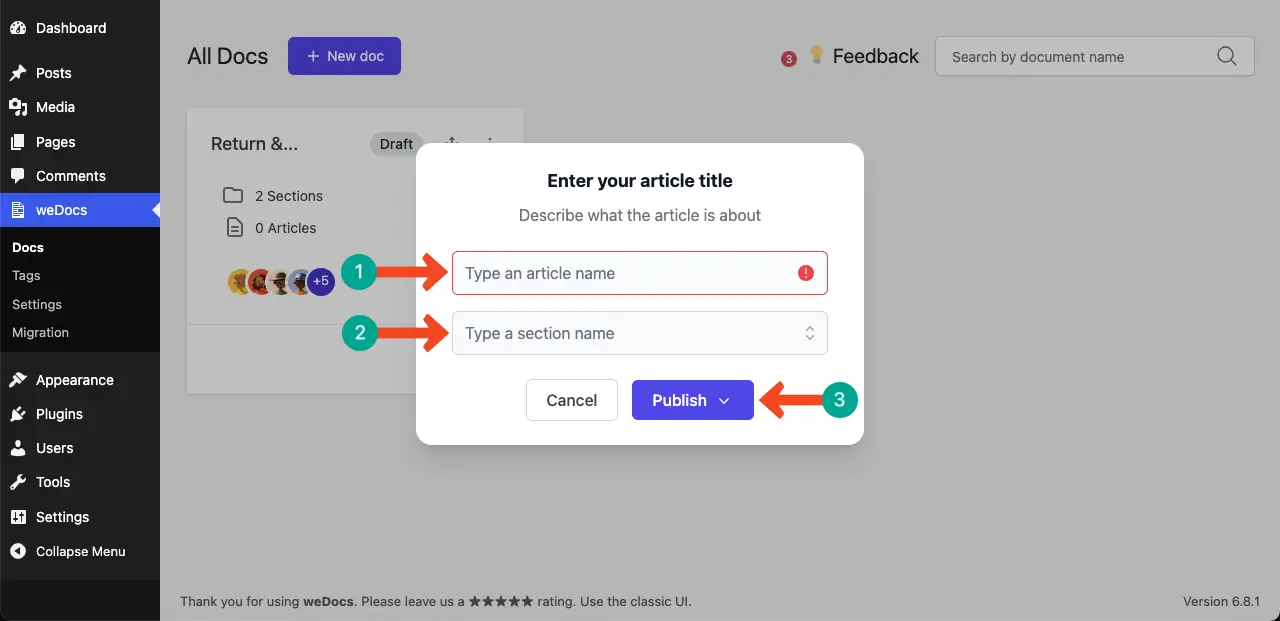
Task: Click the Appearance paintbrush icon
Action: tap(18, 380)
